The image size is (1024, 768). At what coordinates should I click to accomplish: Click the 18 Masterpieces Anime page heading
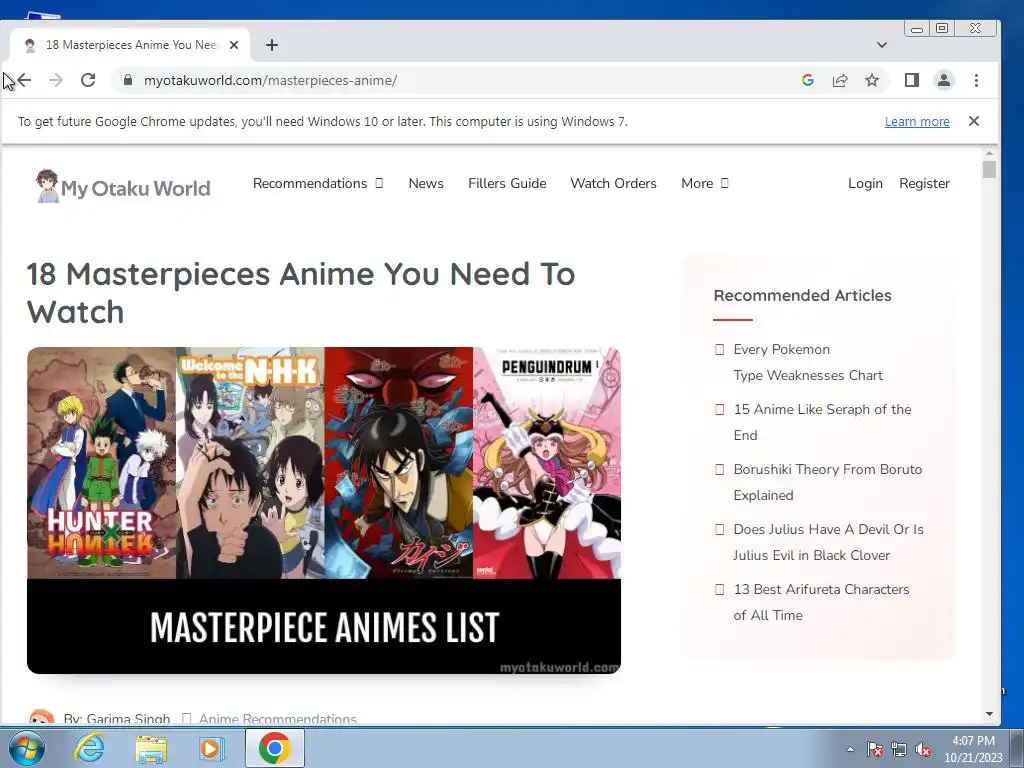300,293
